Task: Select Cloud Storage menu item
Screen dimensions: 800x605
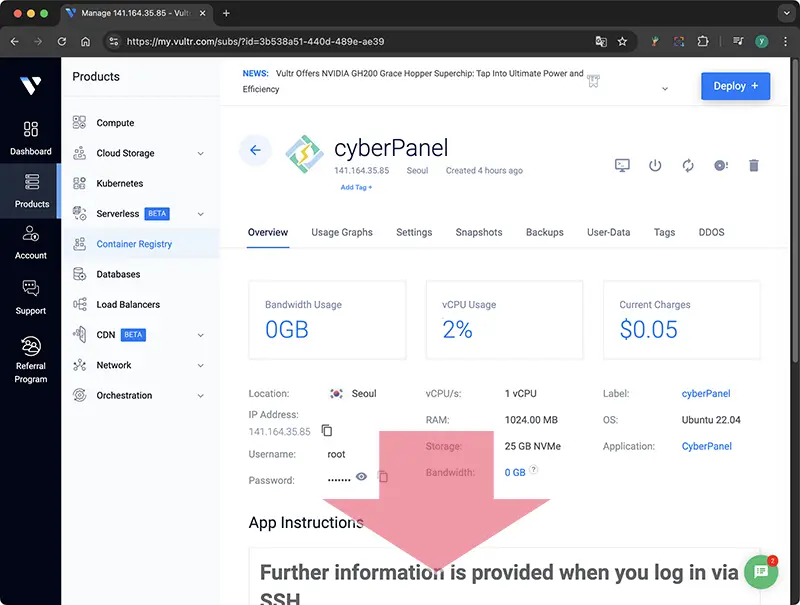Action: pos(126,153)
